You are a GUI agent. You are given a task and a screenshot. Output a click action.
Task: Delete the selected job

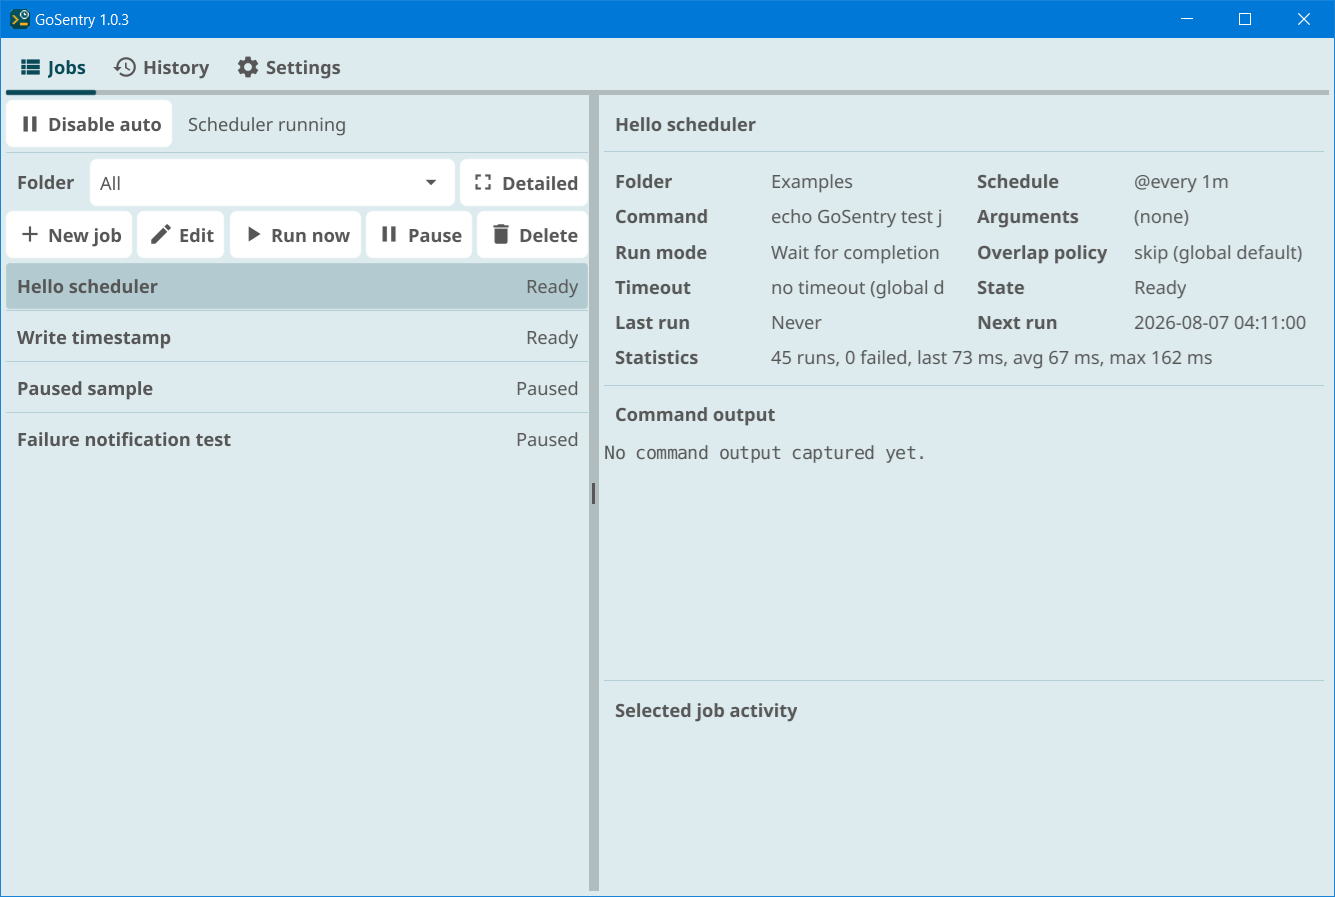533,235
